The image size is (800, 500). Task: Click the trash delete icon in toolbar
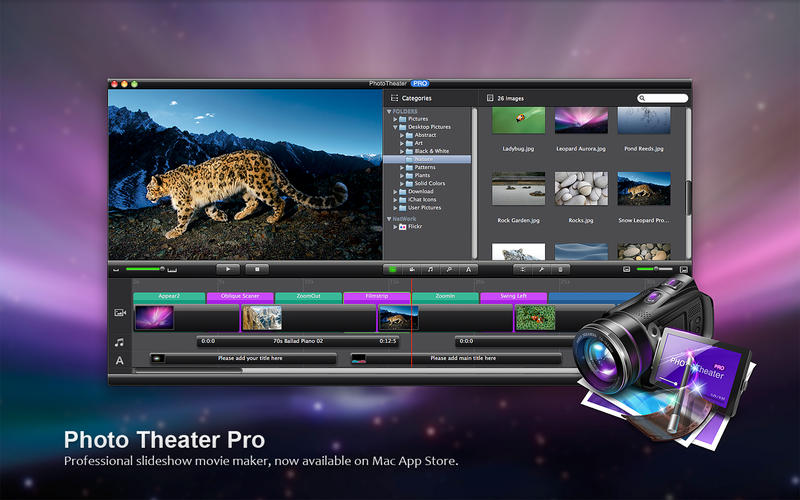pyautogui.click(x=560, y=269)
